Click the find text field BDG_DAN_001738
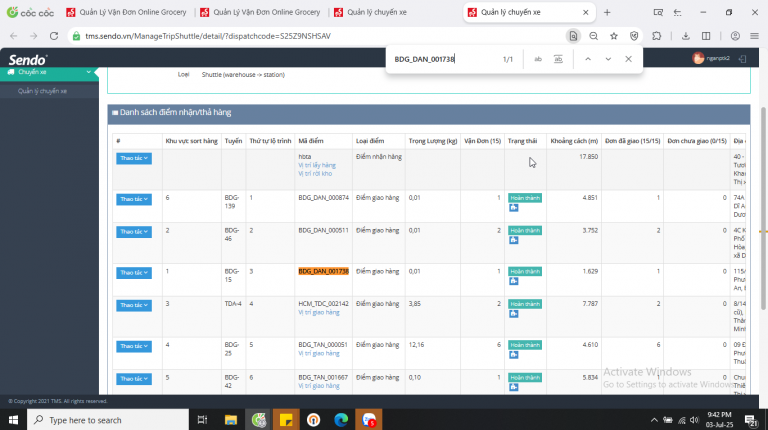 [x=443, y=59]
